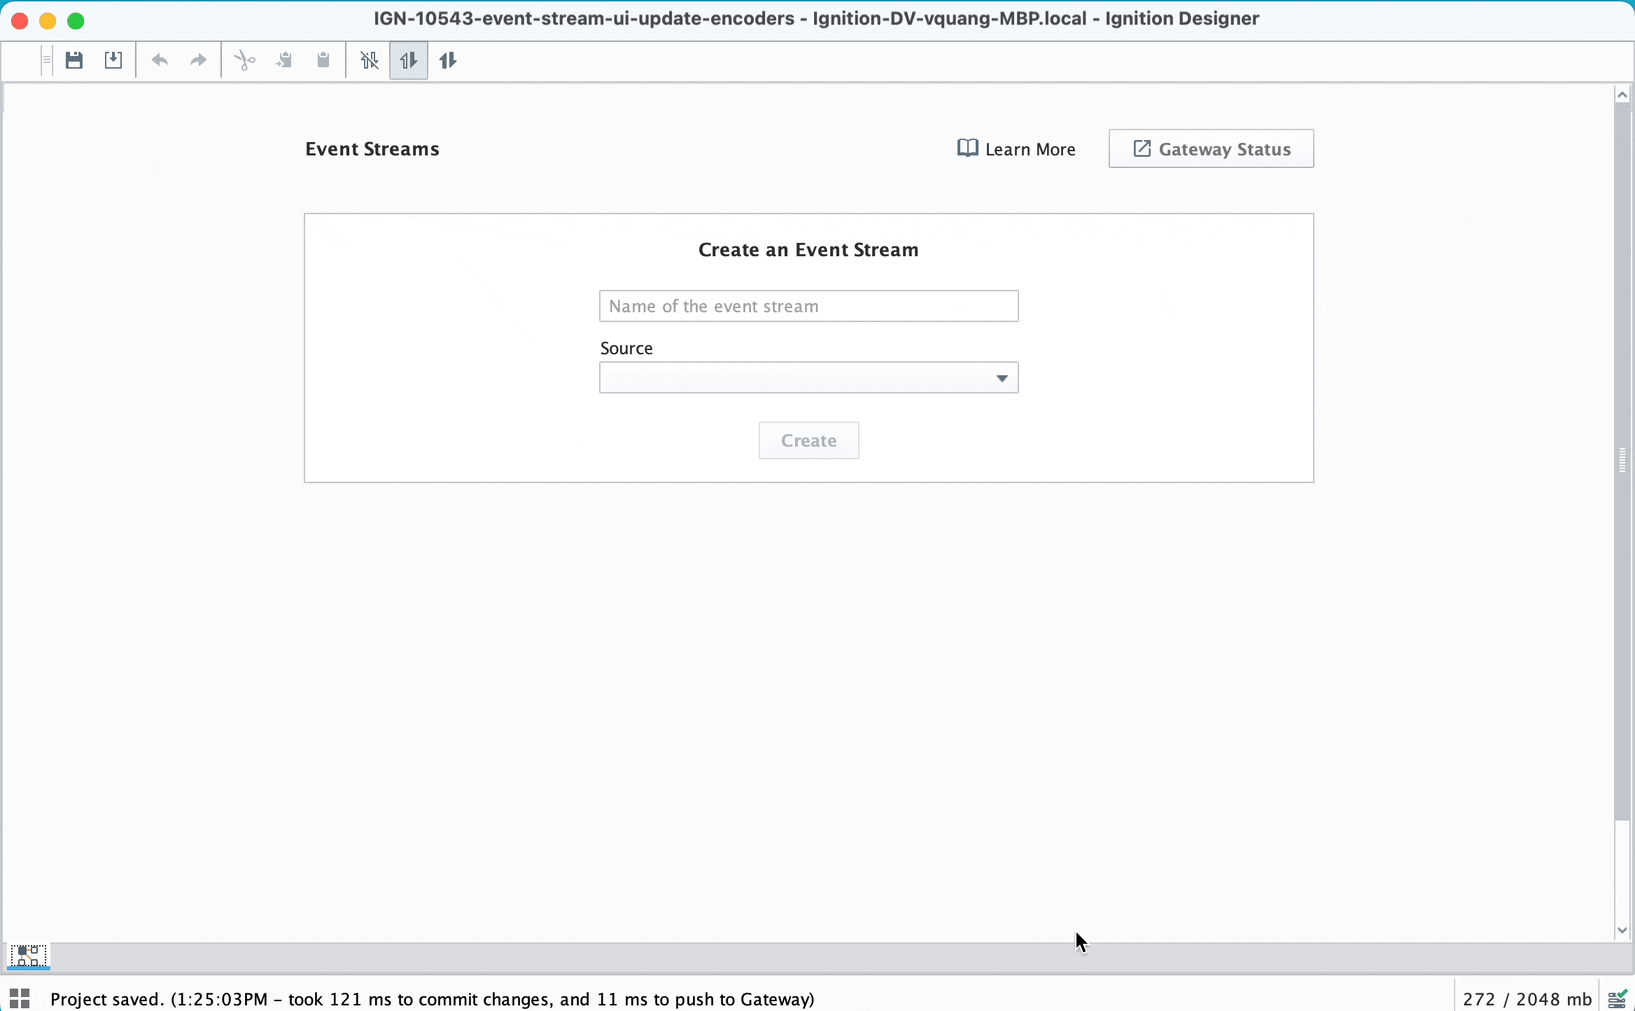This screenshot has height=1011, width=1635.
Task: Focus the event stream name field
Action: tap(808, 306)
